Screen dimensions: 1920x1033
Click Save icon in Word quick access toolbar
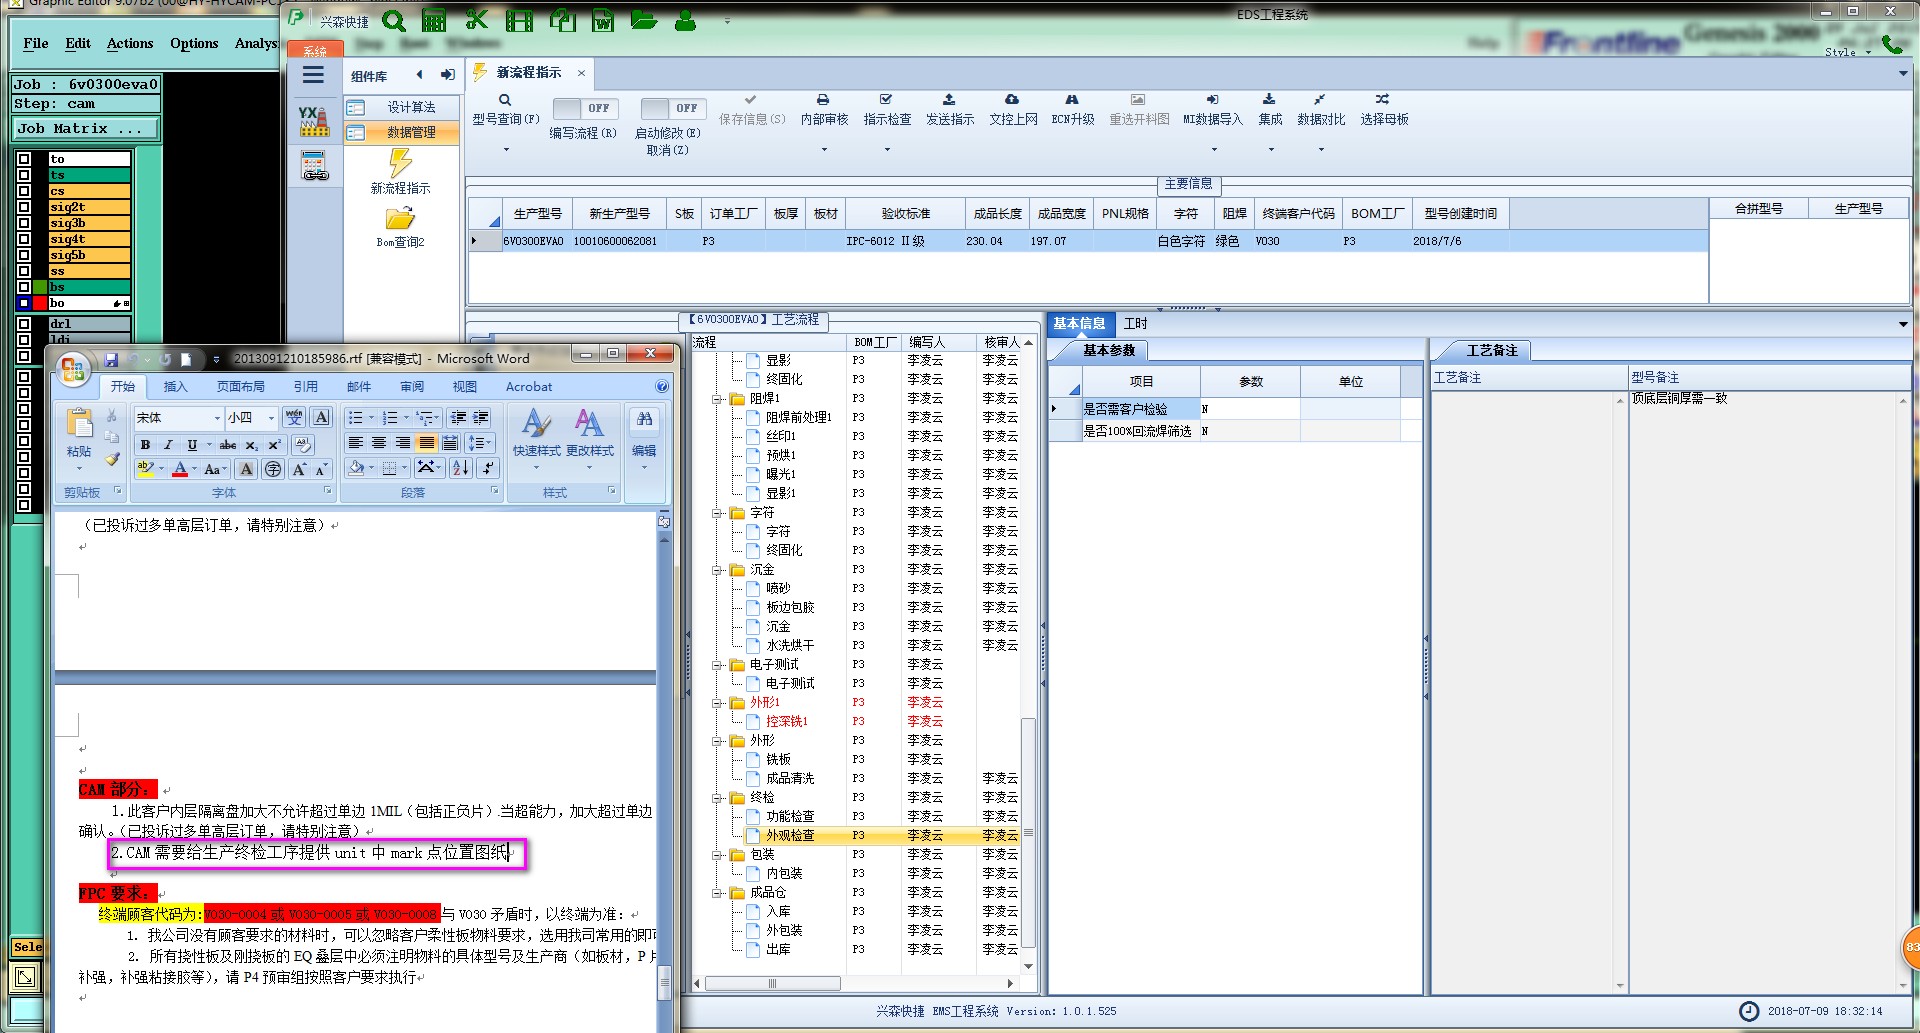pos(111,359)
